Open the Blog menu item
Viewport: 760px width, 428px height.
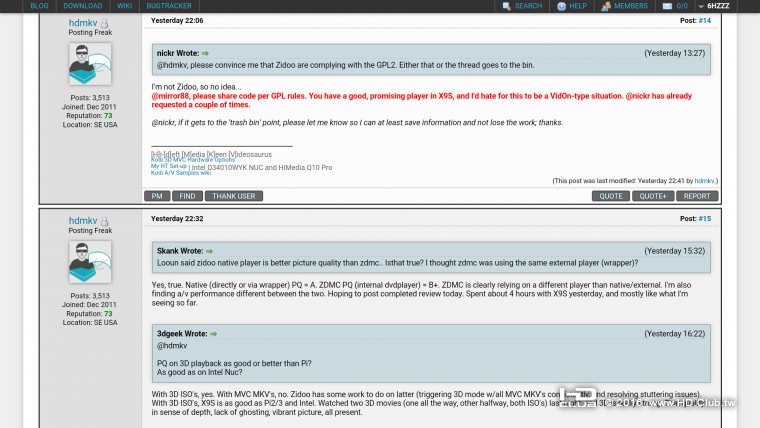(39, 6)
